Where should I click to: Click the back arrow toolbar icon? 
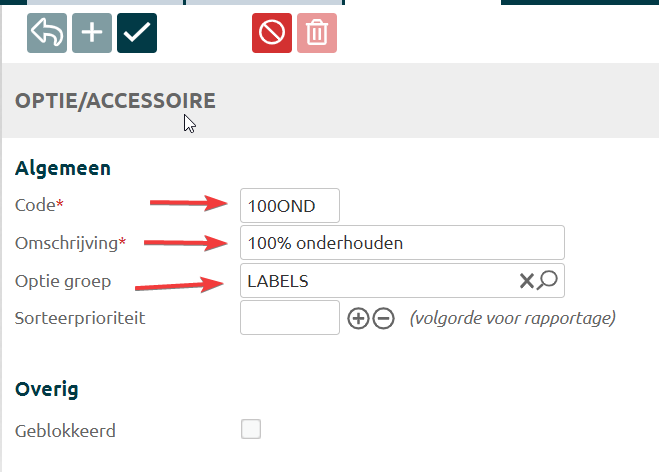47,33
